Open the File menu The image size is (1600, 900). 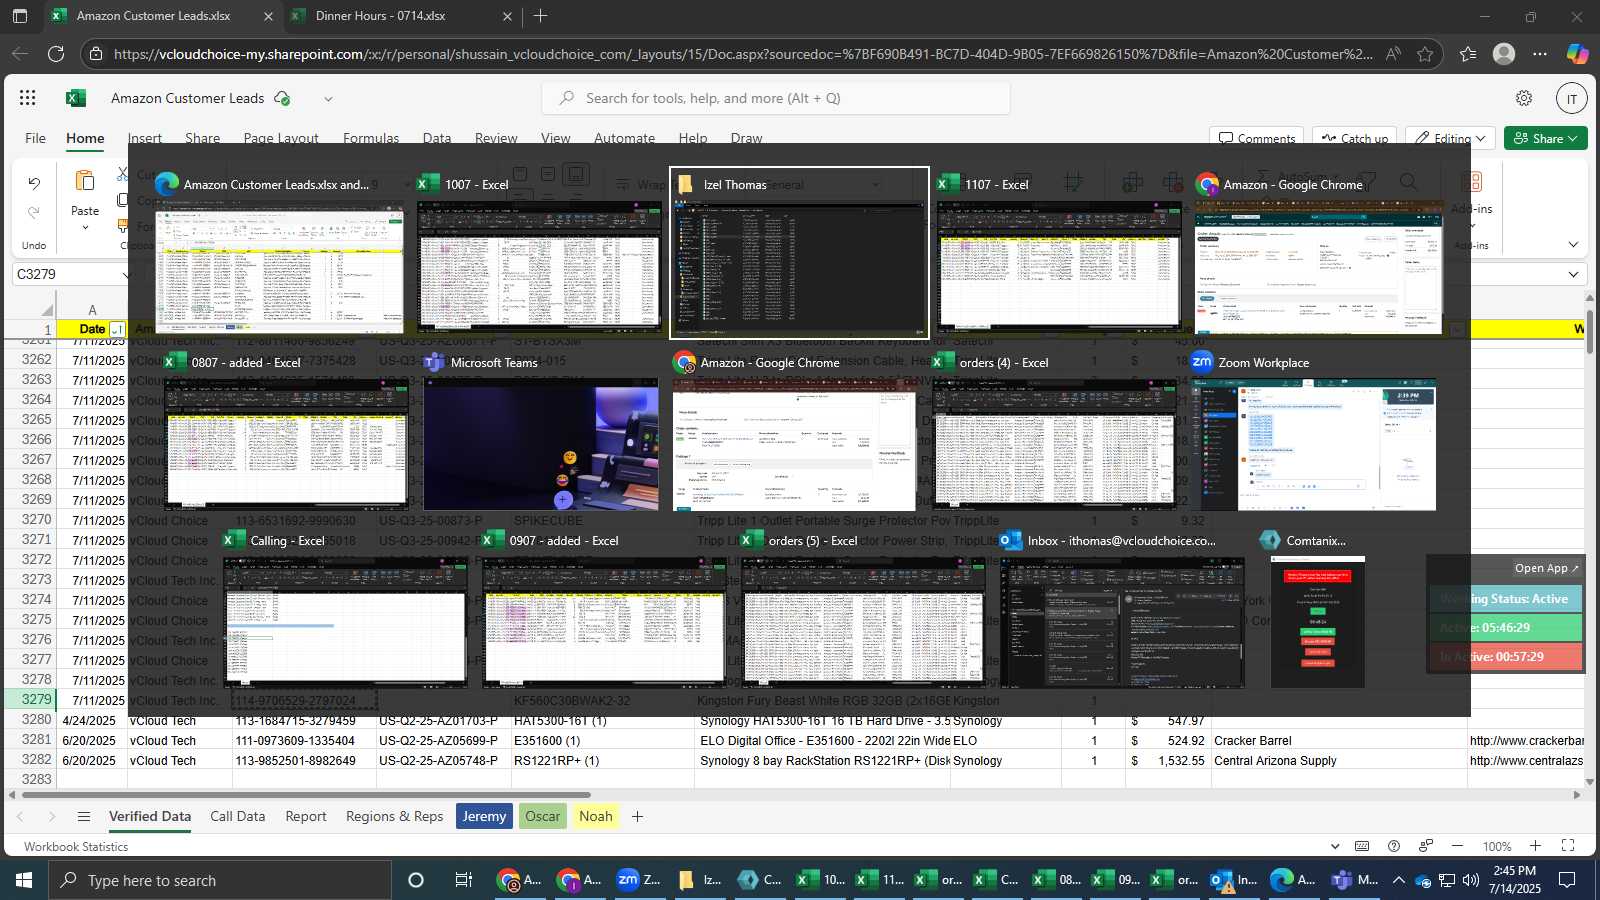click(x=35, y=138)
